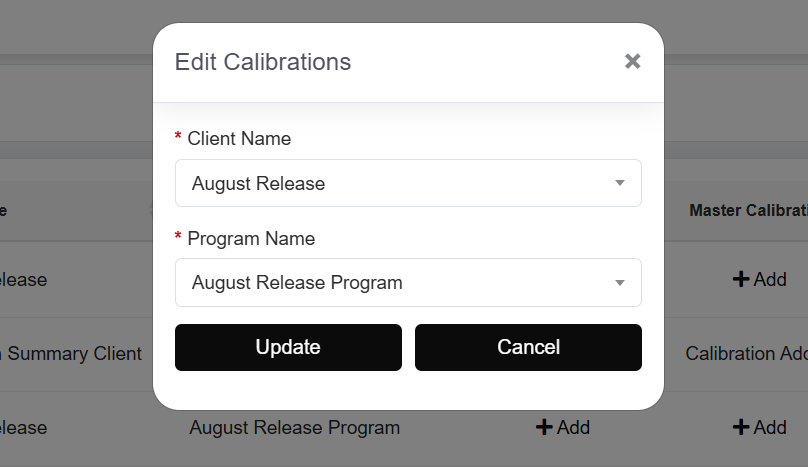
Task: Click plus Add in last row's Master Calibration
Action: point(760,428)
